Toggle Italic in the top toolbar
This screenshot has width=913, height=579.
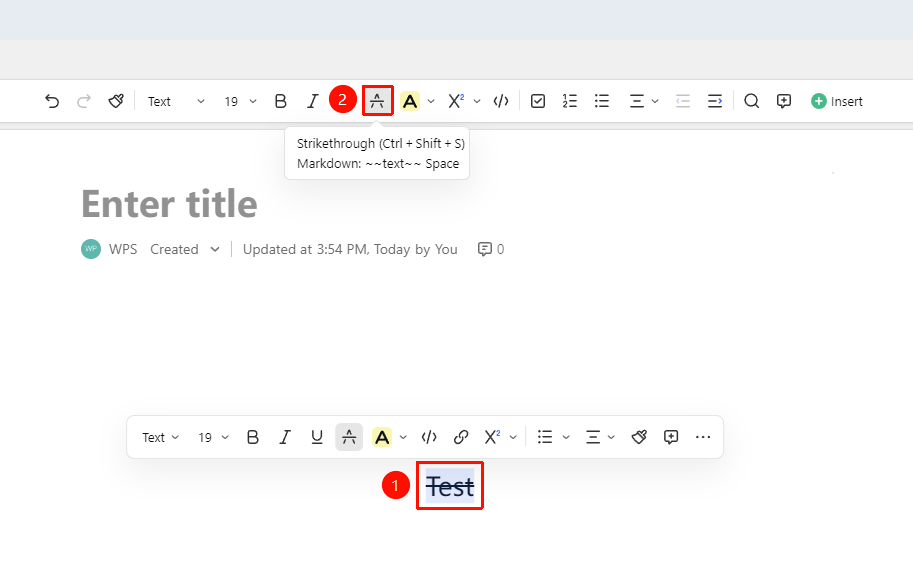pos(313,101)
